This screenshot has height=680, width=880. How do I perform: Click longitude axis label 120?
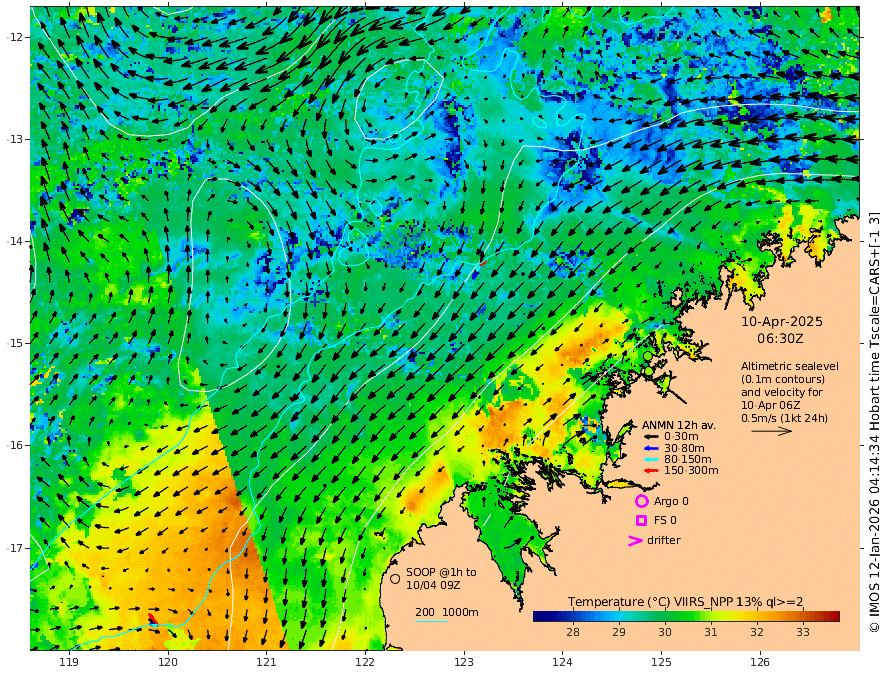click(168, 662)
